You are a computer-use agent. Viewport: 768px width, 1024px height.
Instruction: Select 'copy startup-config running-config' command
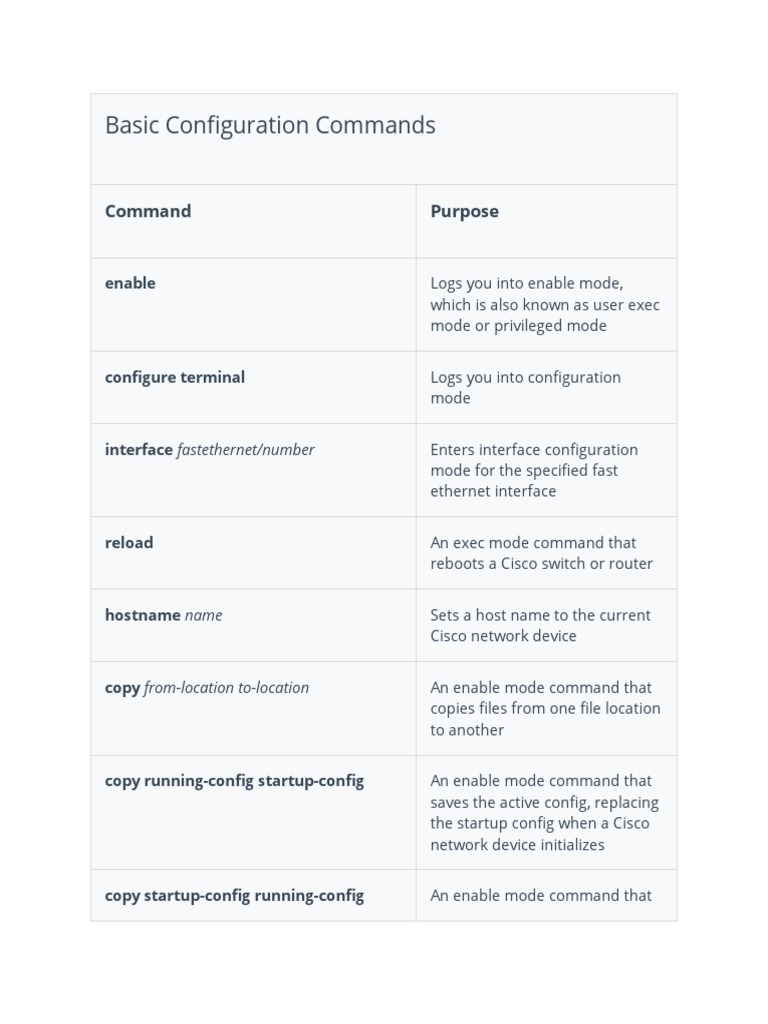click(x=234, y=896)
